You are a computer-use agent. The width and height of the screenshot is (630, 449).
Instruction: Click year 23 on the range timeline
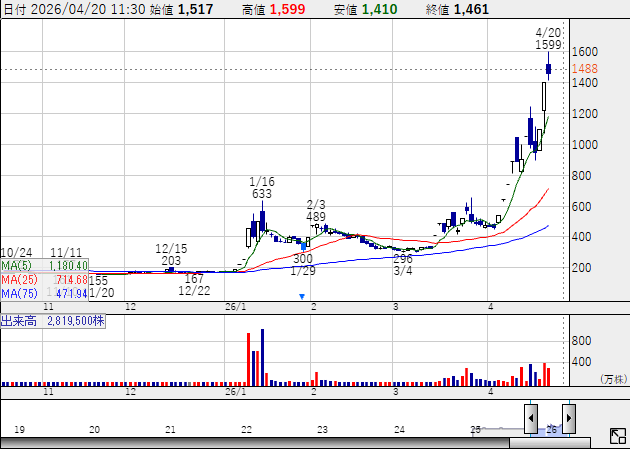[x=323, y=430]
